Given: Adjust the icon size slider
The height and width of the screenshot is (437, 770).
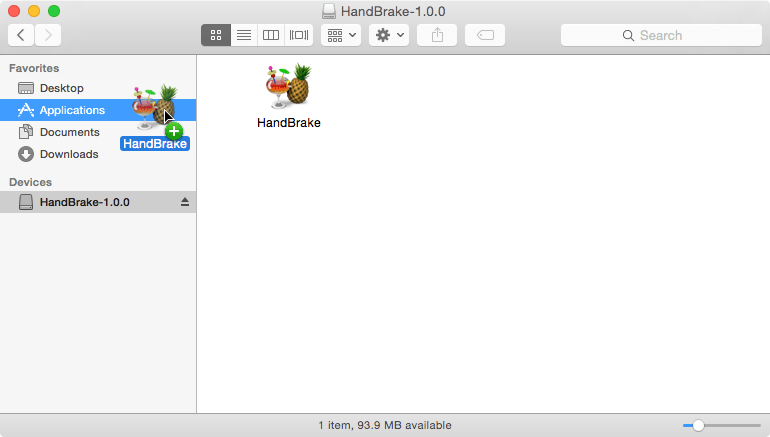Looking at the screenshot, I should (699, 425).
